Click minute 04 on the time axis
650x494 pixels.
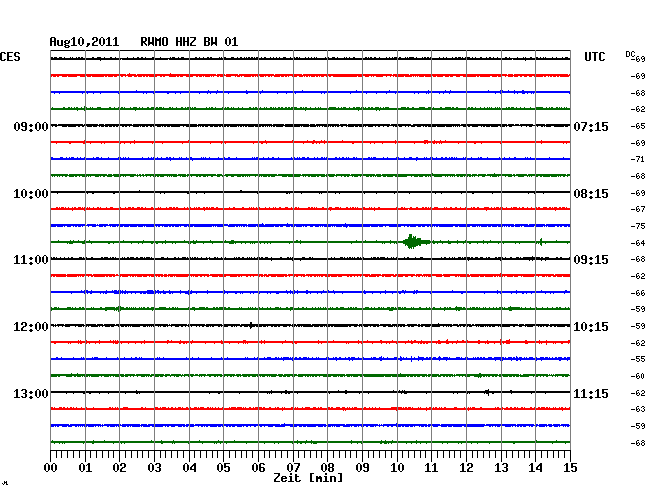[189, 468]
